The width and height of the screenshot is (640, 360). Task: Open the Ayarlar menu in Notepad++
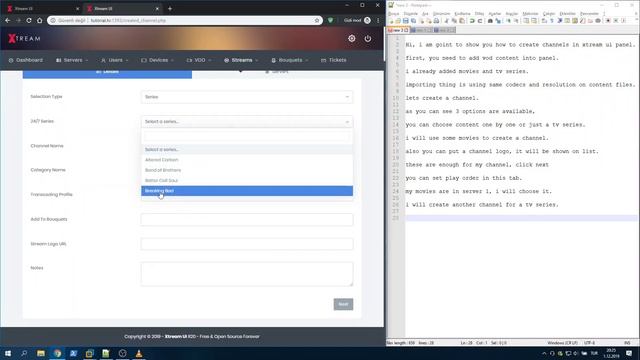click(x=494, y=13)
